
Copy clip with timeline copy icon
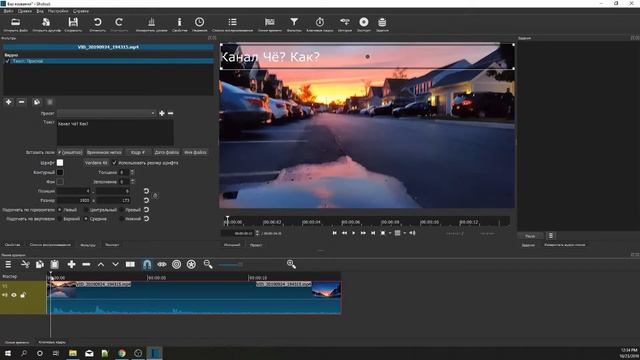(x=40, y=264)
